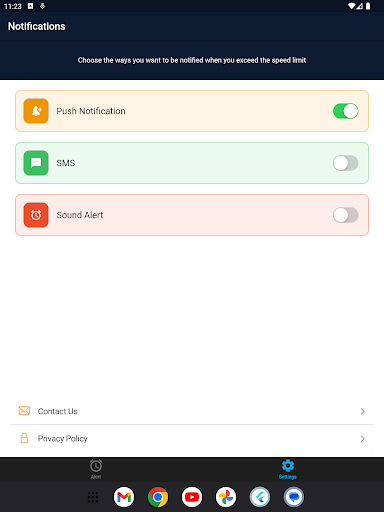Click the red Sound Alert clock icon
This screenshot has width=384, height=512.
(x=36, y=215)
